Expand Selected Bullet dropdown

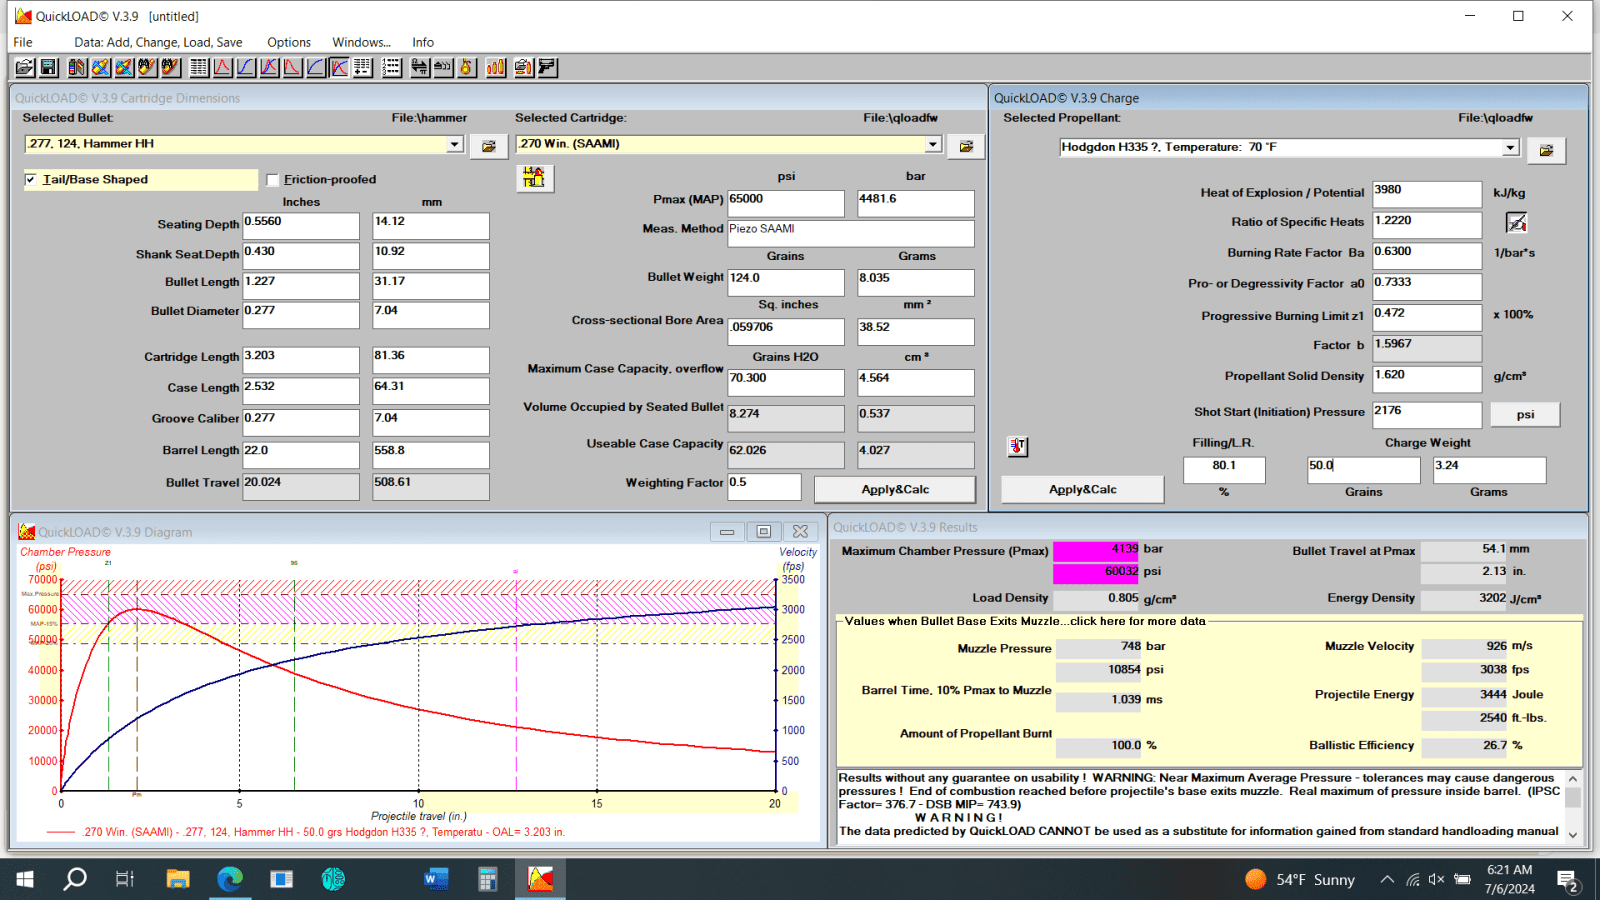click(x=454, y=144)
